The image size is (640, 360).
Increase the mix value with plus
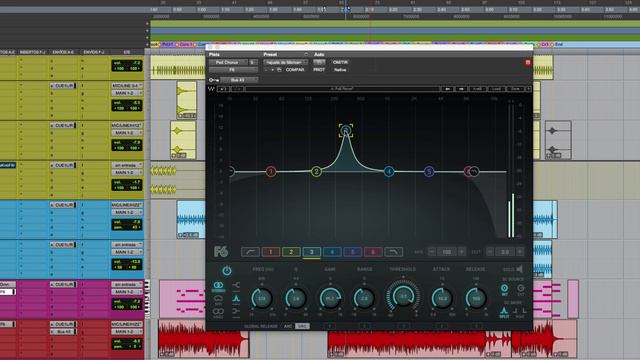(x=462, y=252)
